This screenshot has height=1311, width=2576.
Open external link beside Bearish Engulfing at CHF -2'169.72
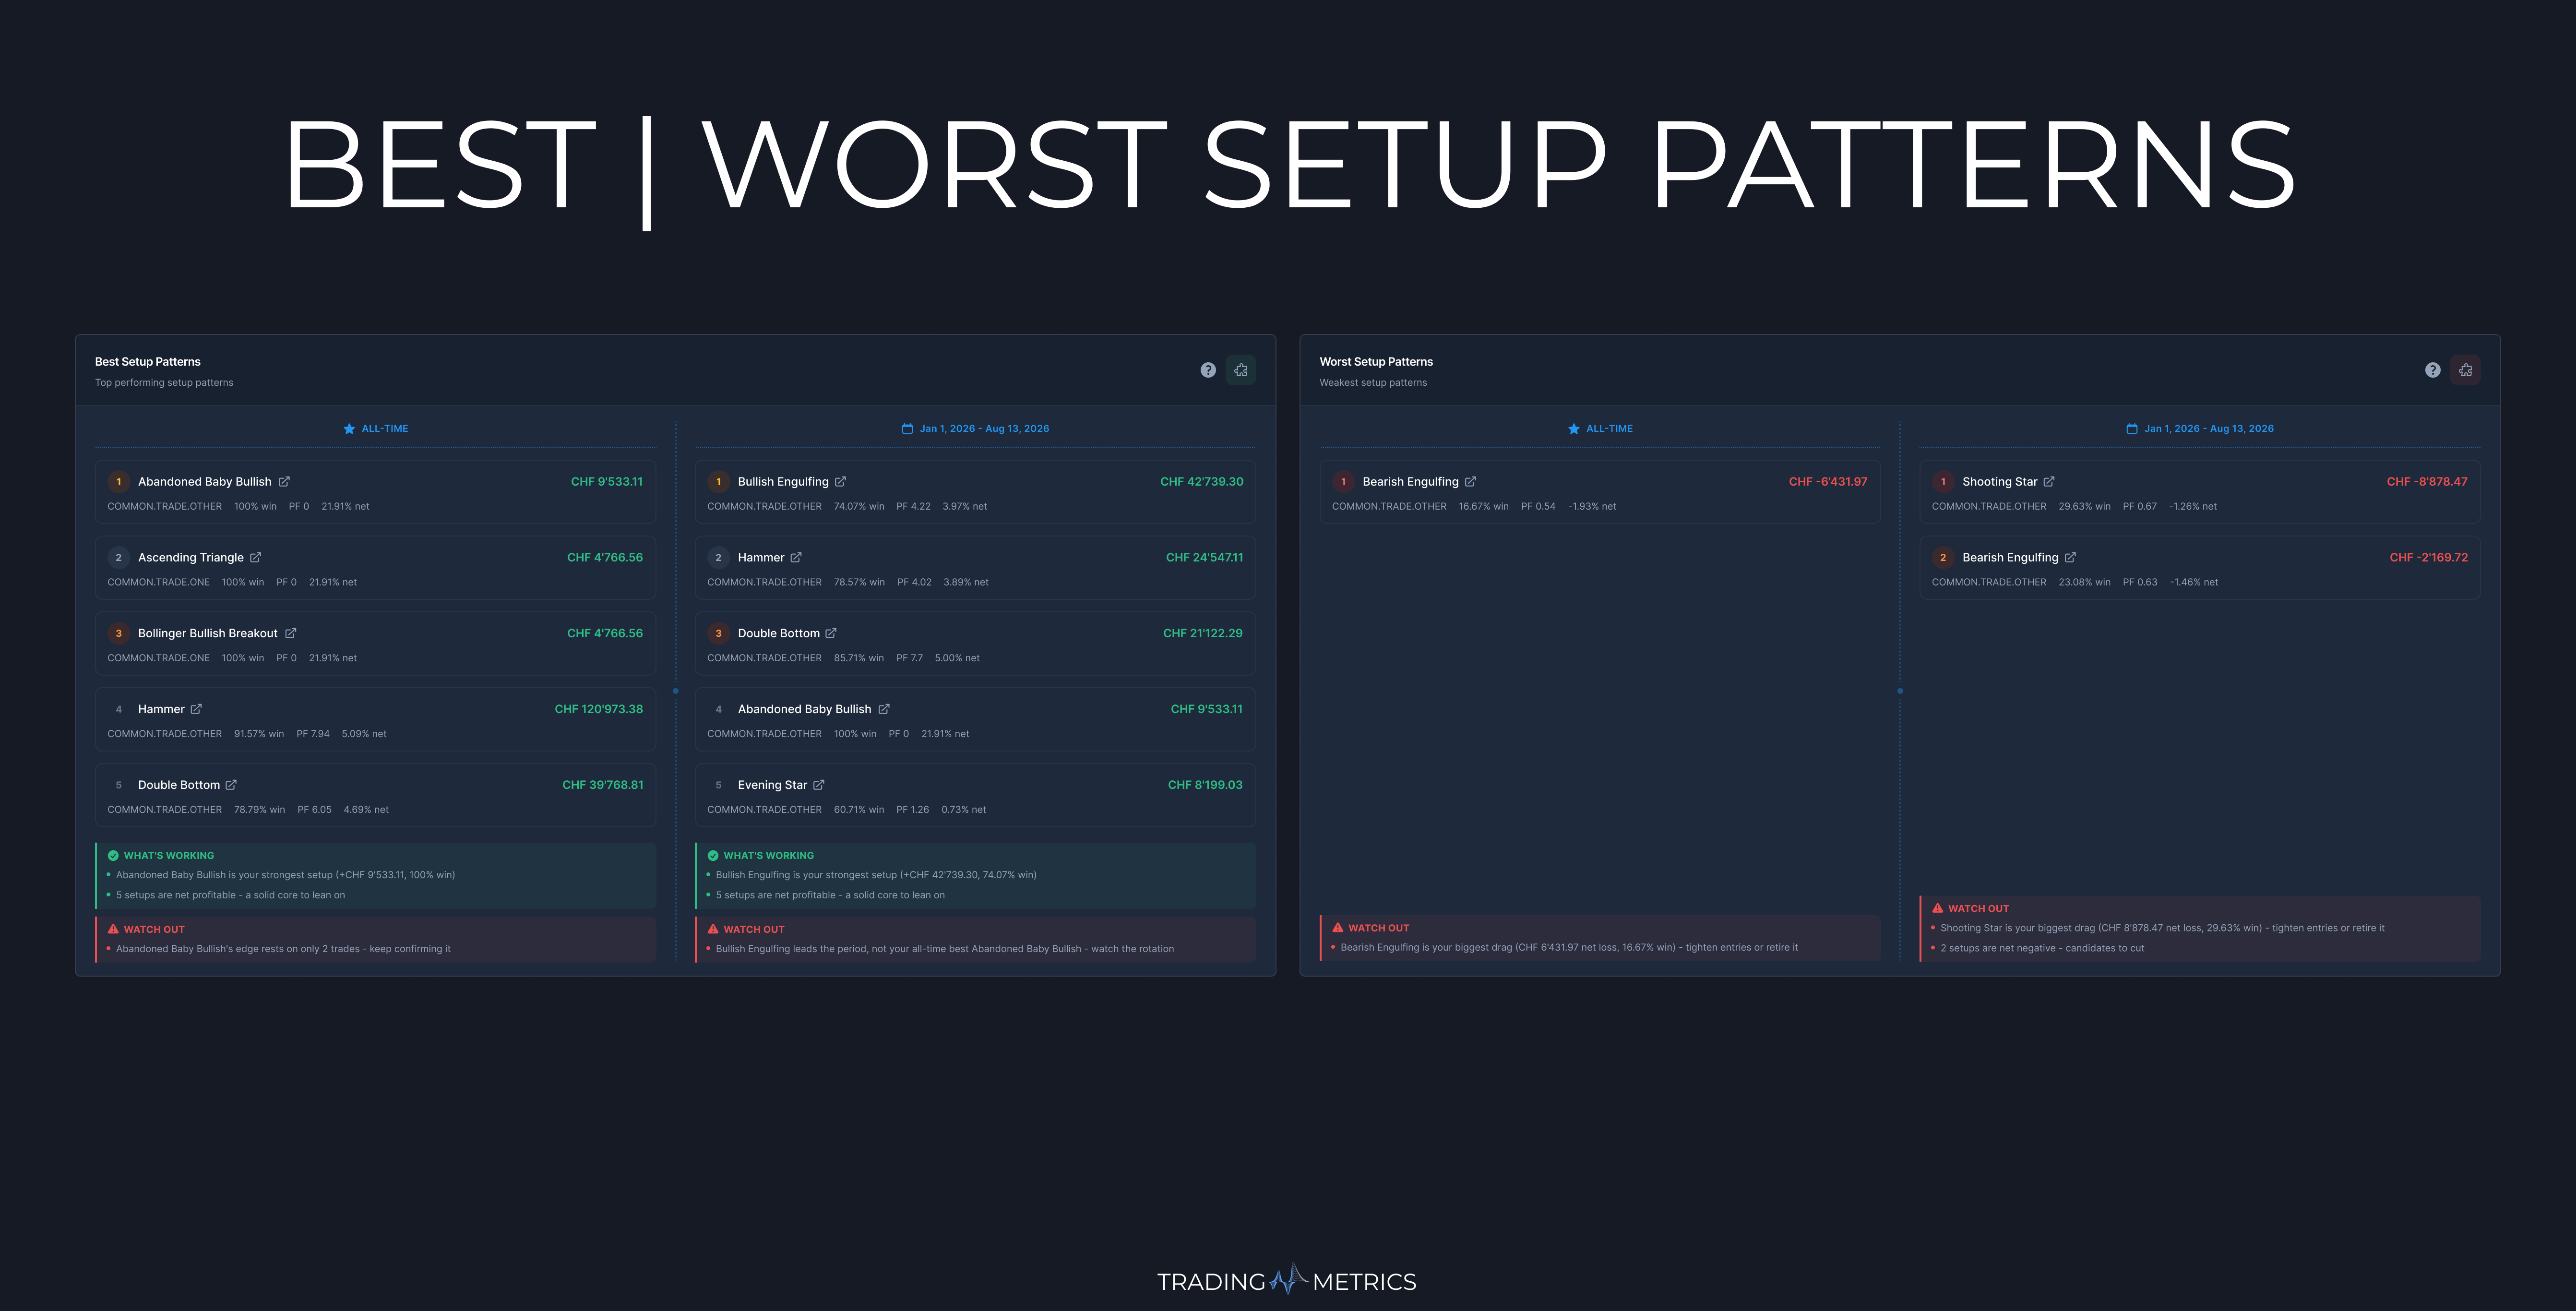point(2070,557)
